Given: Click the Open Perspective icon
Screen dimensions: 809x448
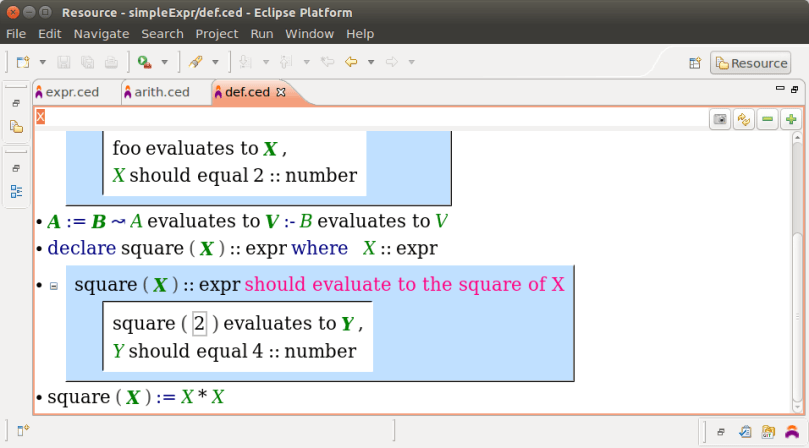Looking at the screenshot, I should pyautogui.click(x=695, y=63).
